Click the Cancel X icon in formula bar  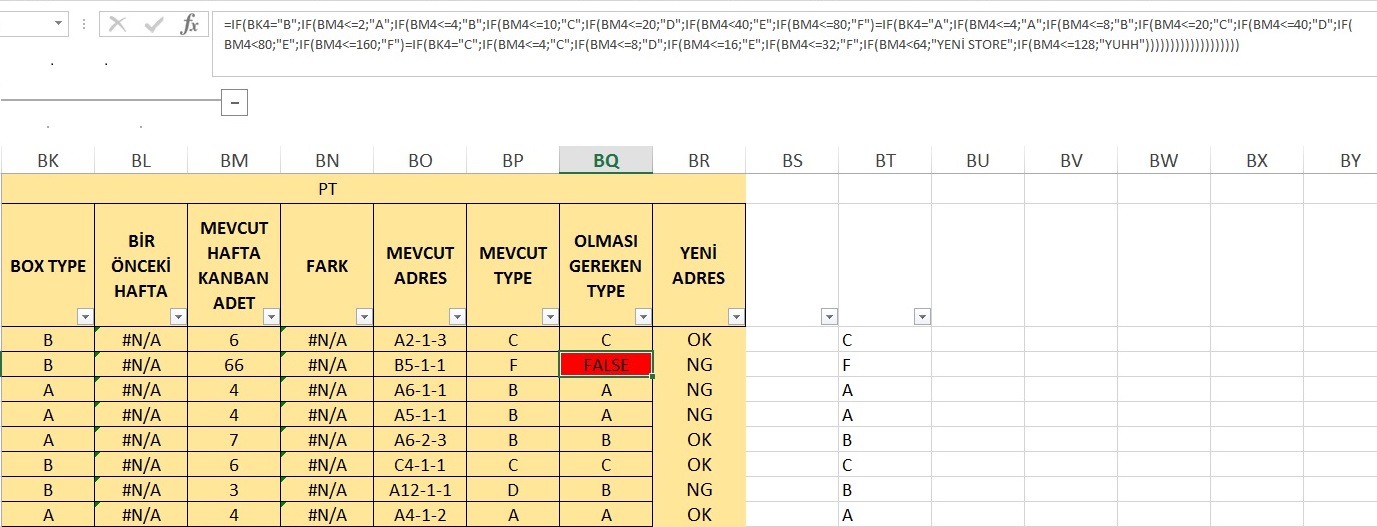point(118,25)
